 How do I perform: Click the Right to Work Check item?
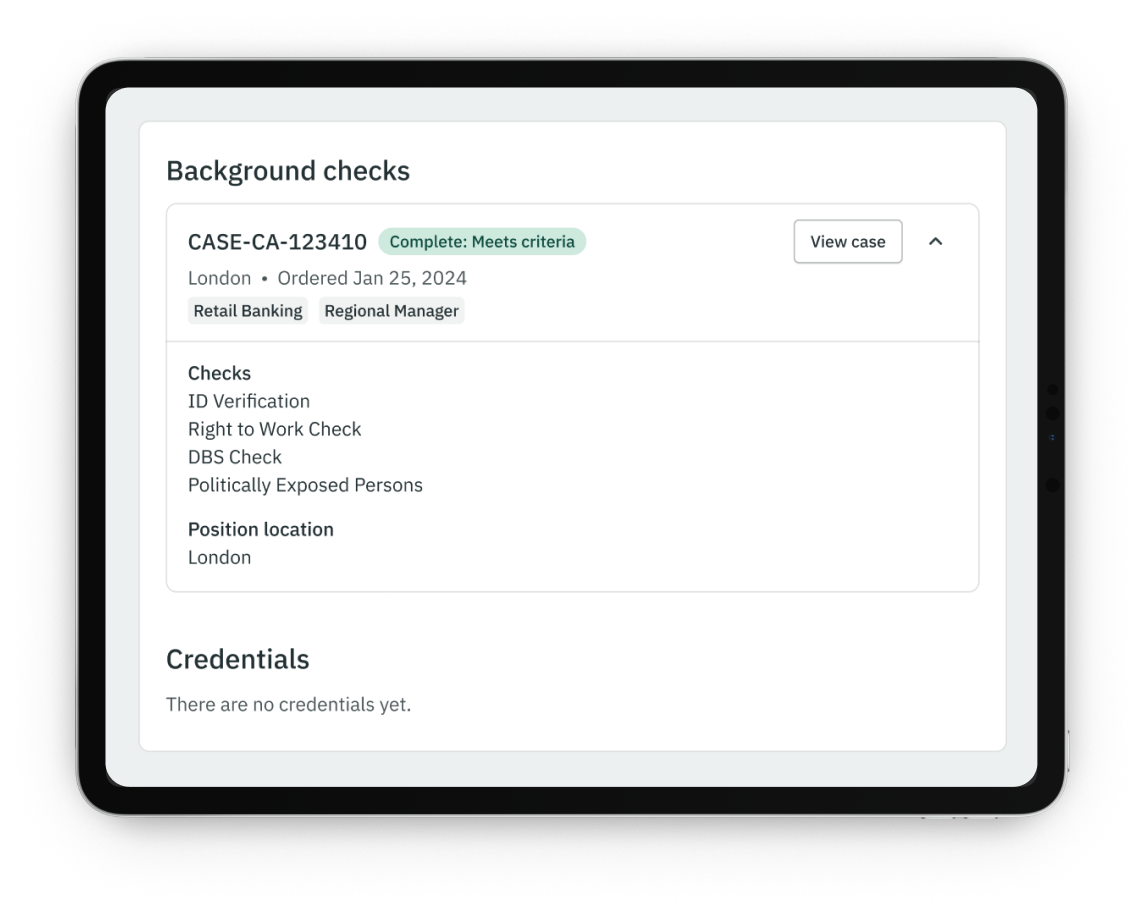tap(274, 429)
